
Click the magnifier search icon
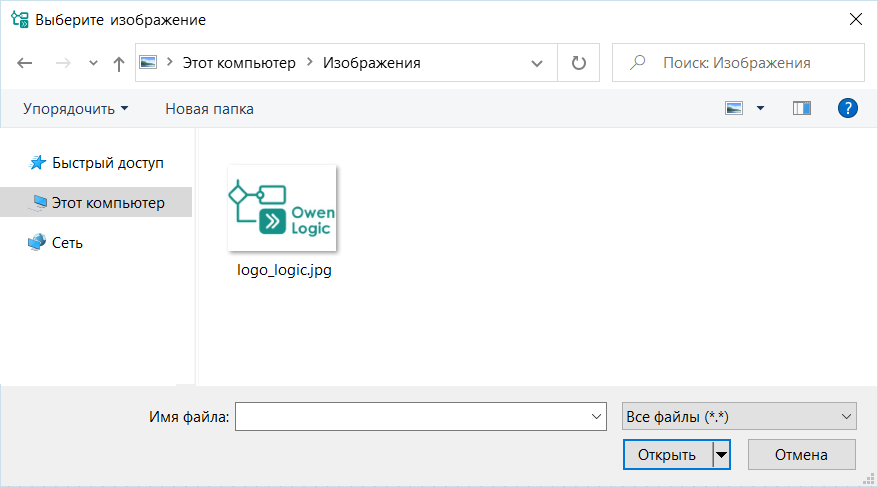point(637,62)
